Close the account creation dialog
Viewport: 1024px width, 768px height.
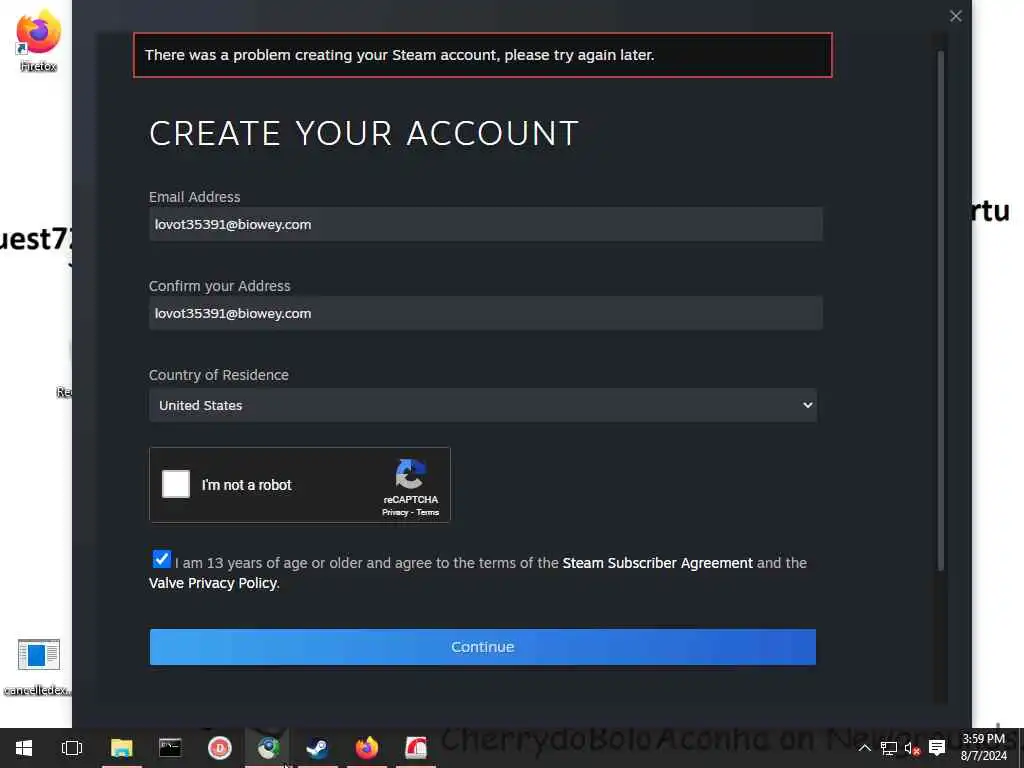pos(955,16)
